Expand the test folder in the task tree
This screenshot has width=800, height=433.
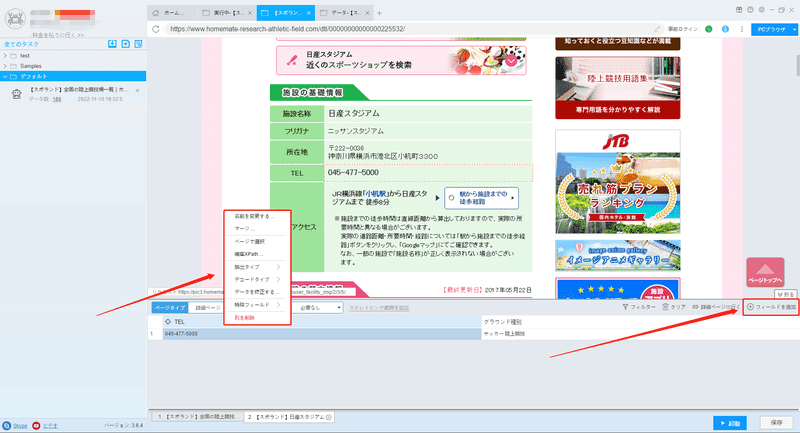5,56
